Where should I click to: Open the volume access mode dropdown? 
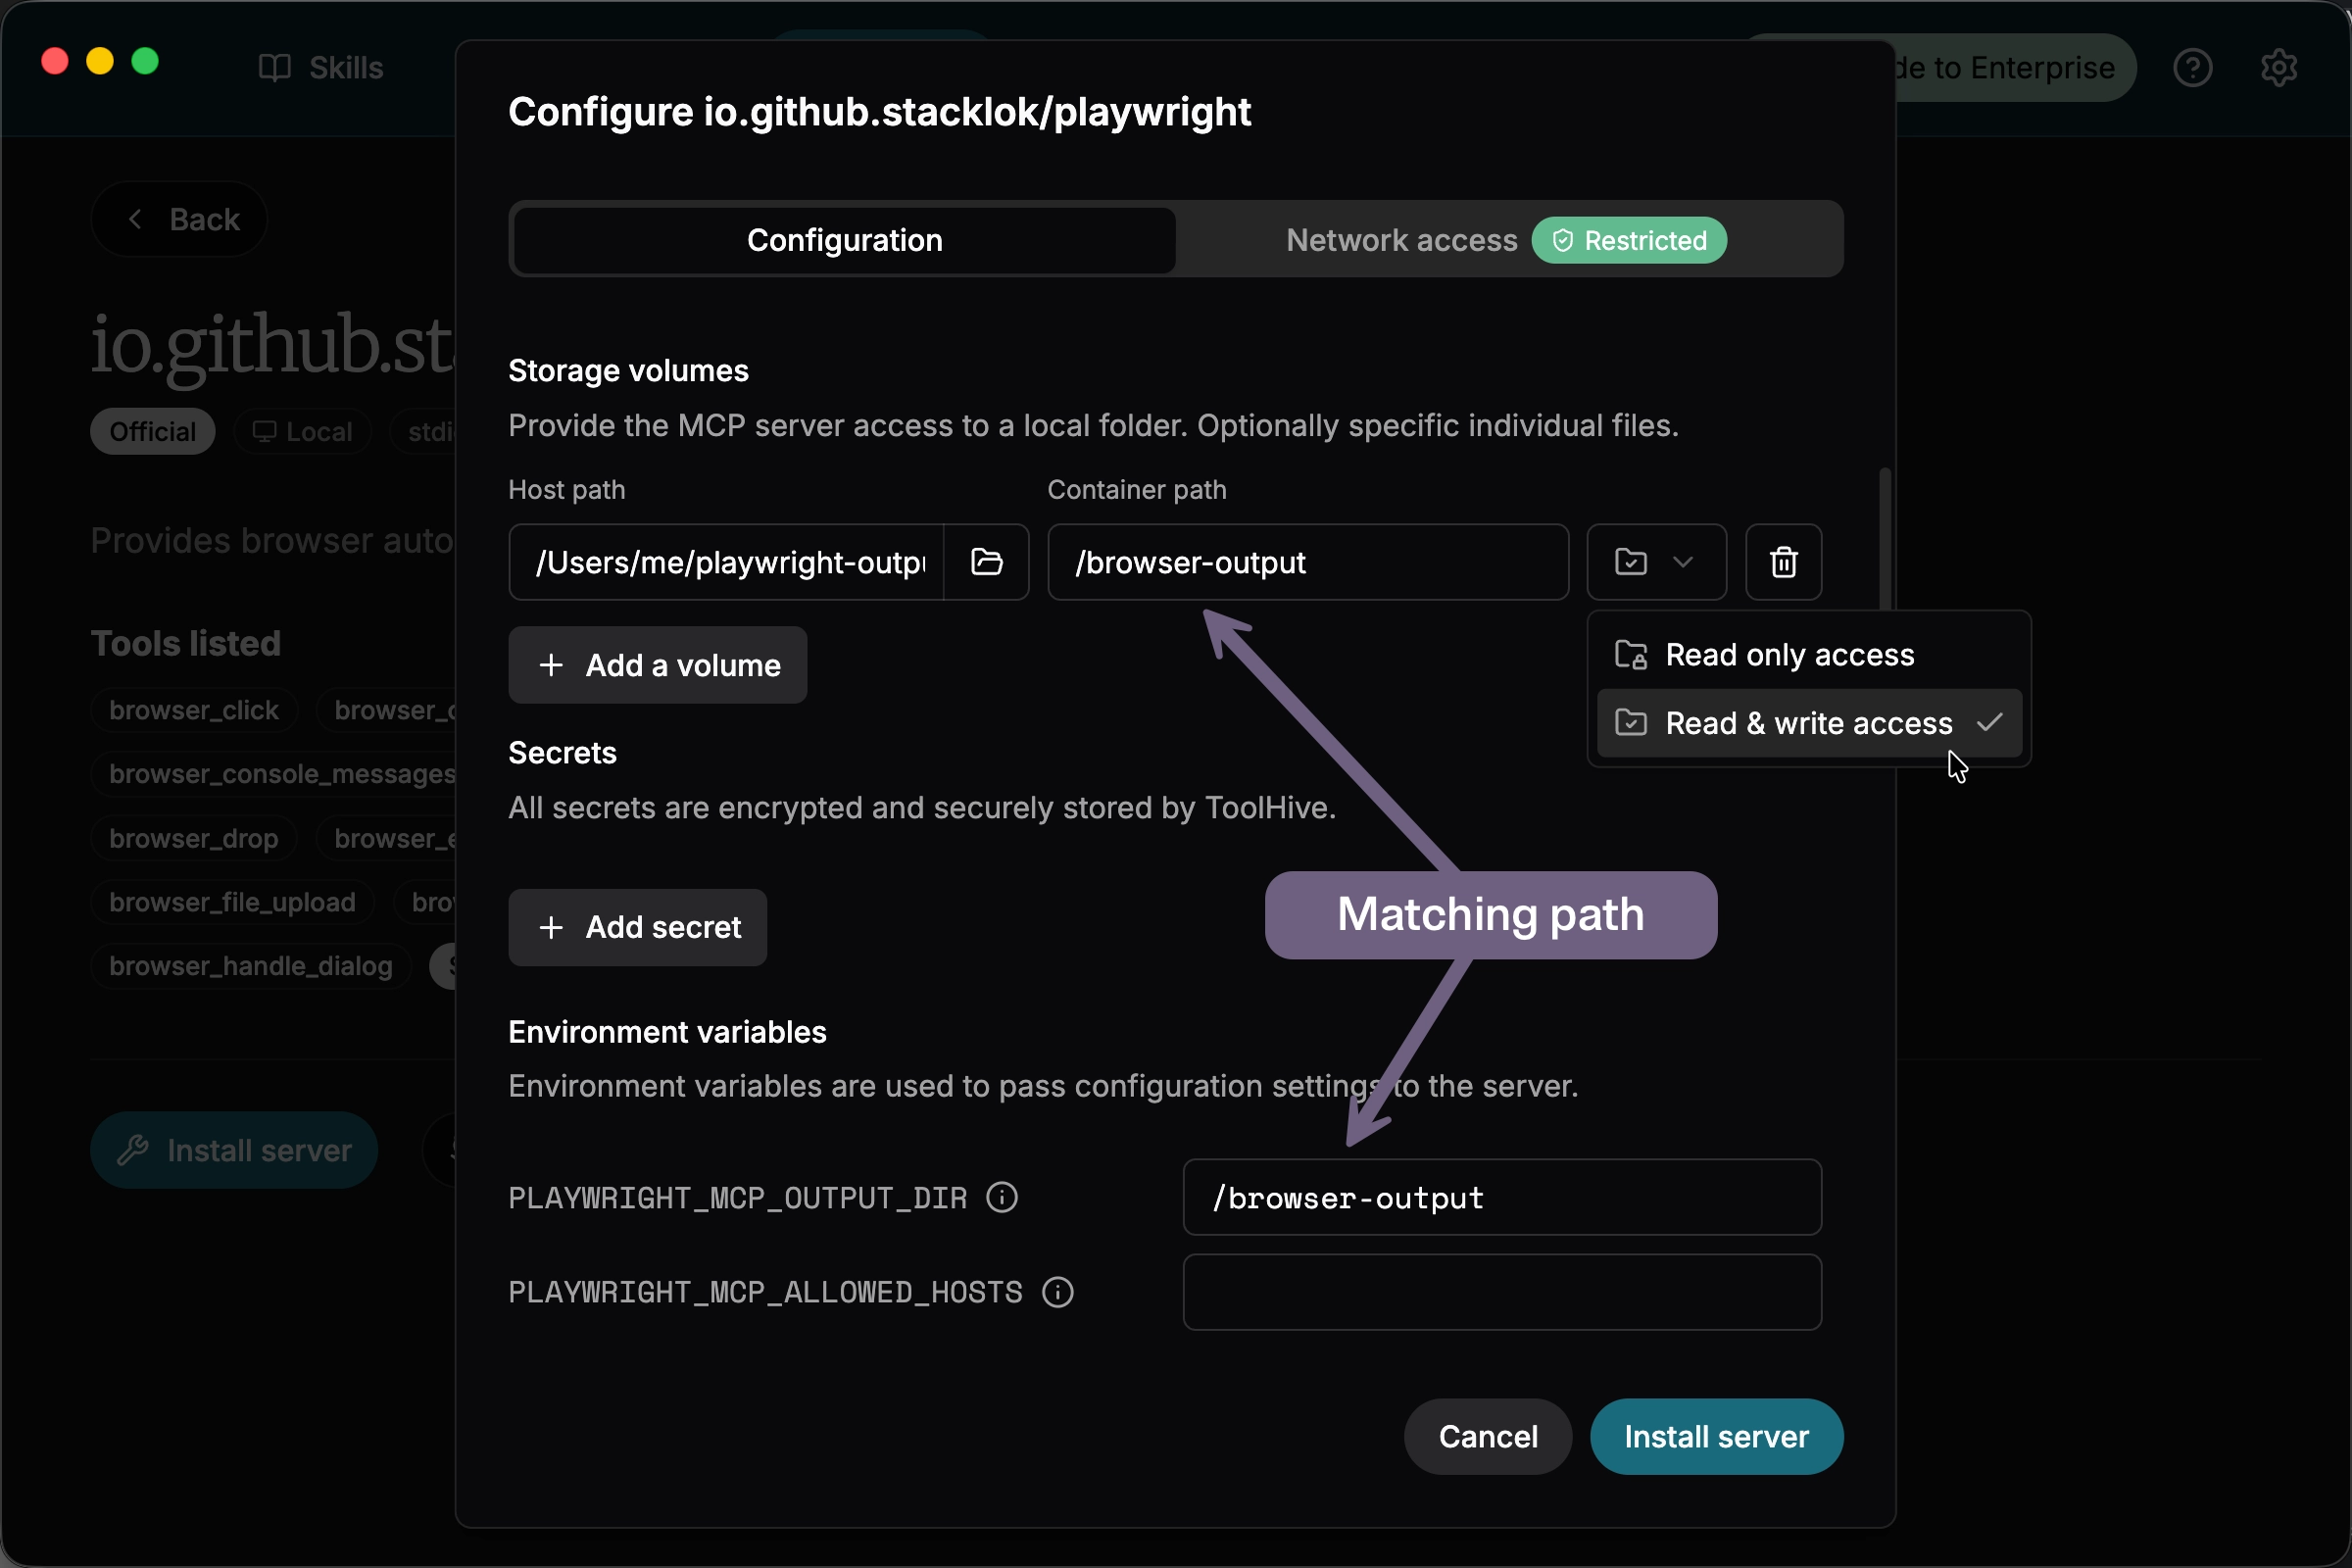click(x=1656, y=562)
